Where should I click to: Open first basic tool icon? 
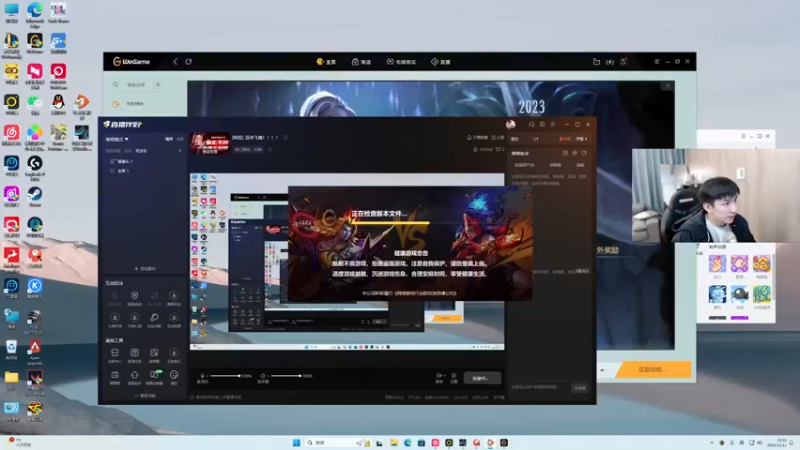[x=115, y=355]
